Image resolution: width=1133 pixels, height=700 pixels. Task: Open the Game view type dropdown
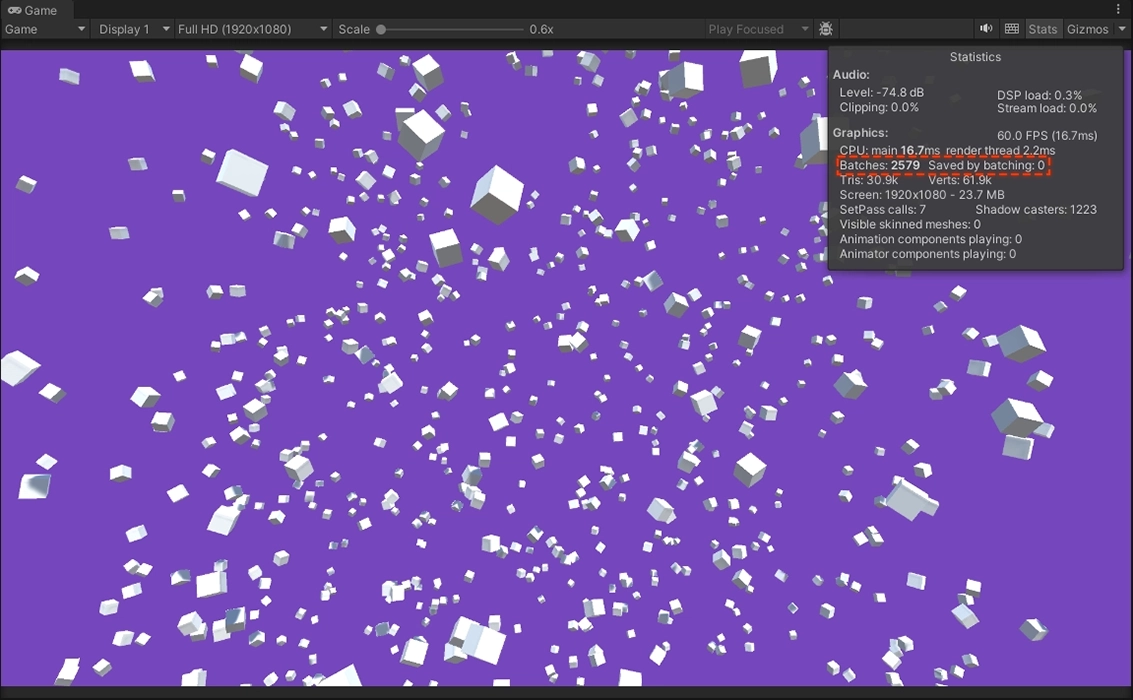(45, 29)
